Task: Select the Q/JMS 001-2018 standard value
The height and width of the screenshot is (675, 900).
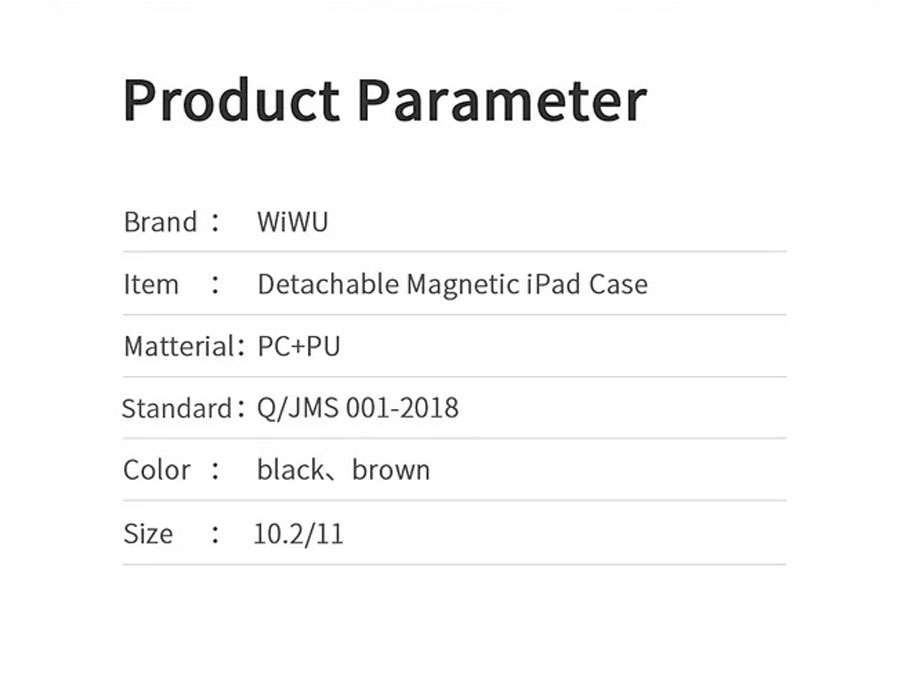Action: (358, 409)
